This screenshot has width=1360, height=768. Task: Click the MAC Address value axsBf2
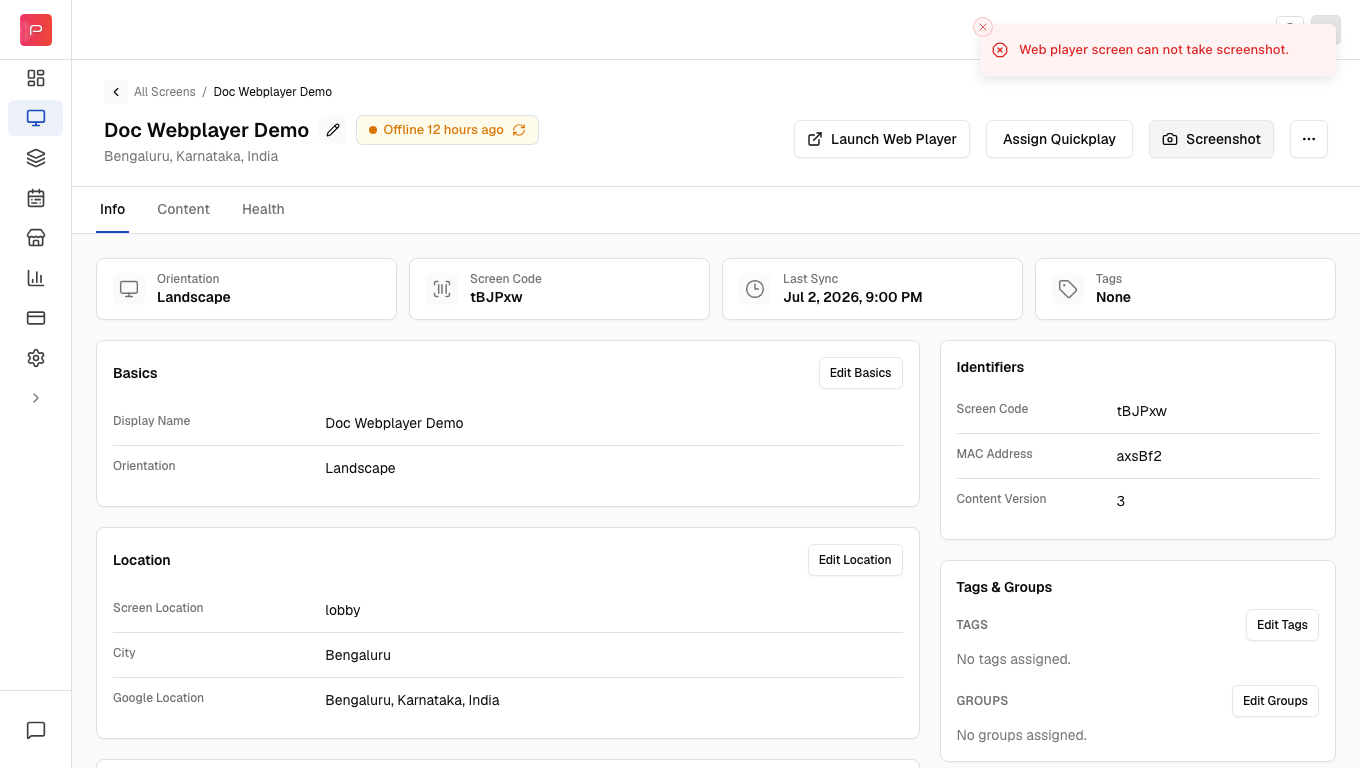1139,456
